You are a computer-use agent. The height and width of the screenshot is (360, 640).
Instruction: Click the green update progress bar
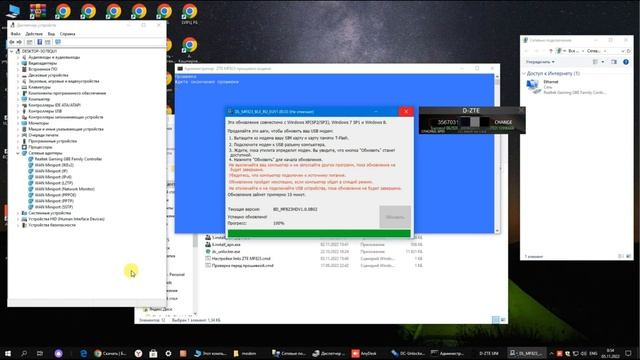click(319, 233)
